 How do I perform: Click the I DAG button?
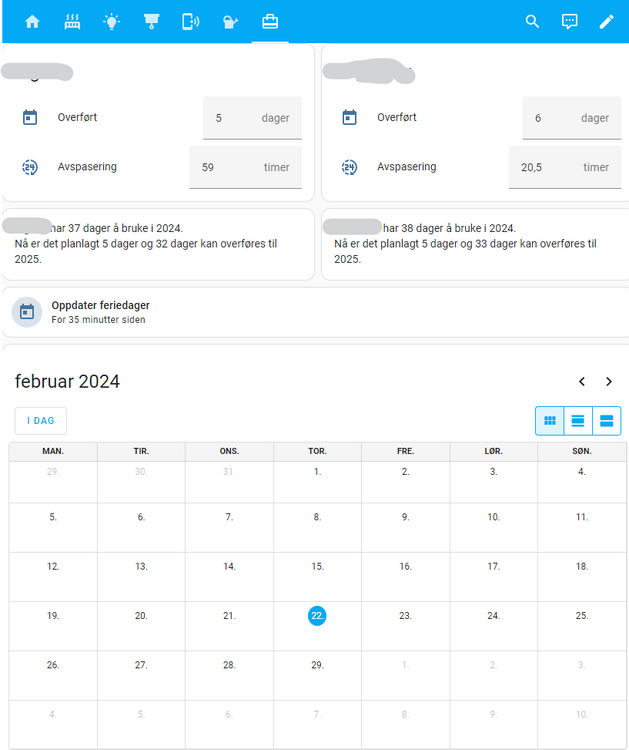click(x=41, y=421)
